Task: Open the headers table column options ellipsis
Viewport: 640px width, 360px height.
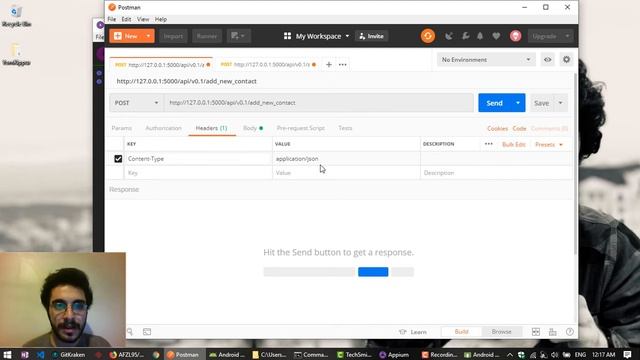Action: (489, 144)
